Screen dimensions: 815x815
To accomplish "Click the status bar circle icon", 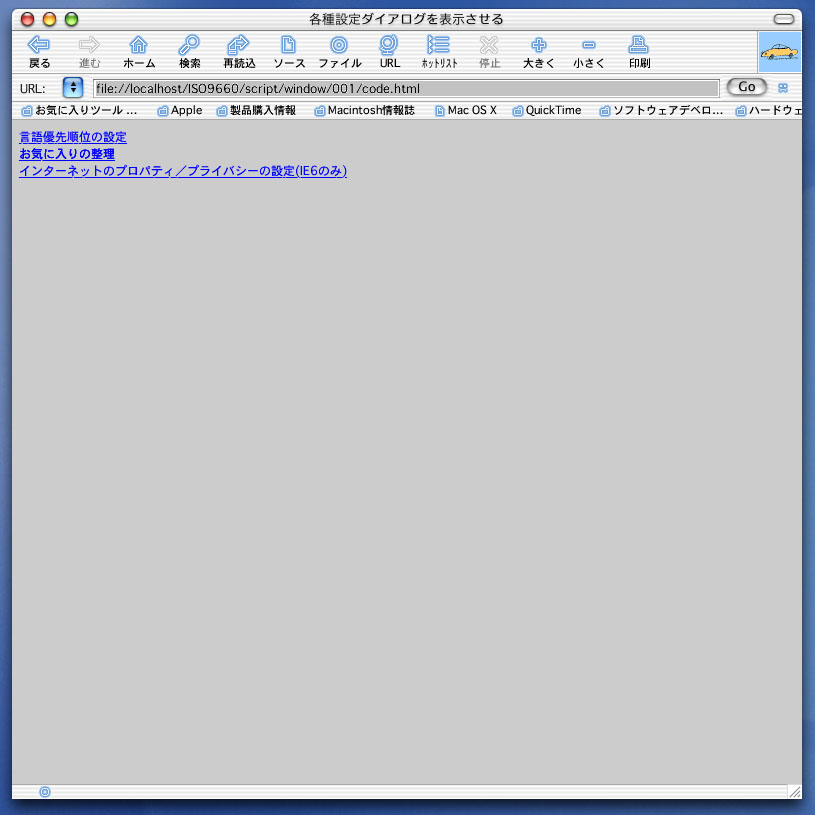I will point(45,792).
